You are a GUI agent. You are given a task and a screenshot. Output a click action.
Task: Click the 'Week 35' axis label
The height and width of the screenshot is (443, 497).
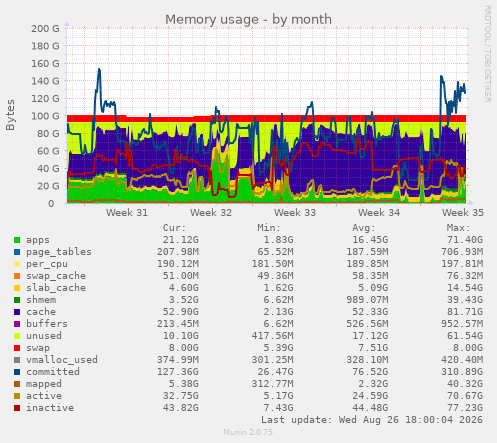click(463, 213)
